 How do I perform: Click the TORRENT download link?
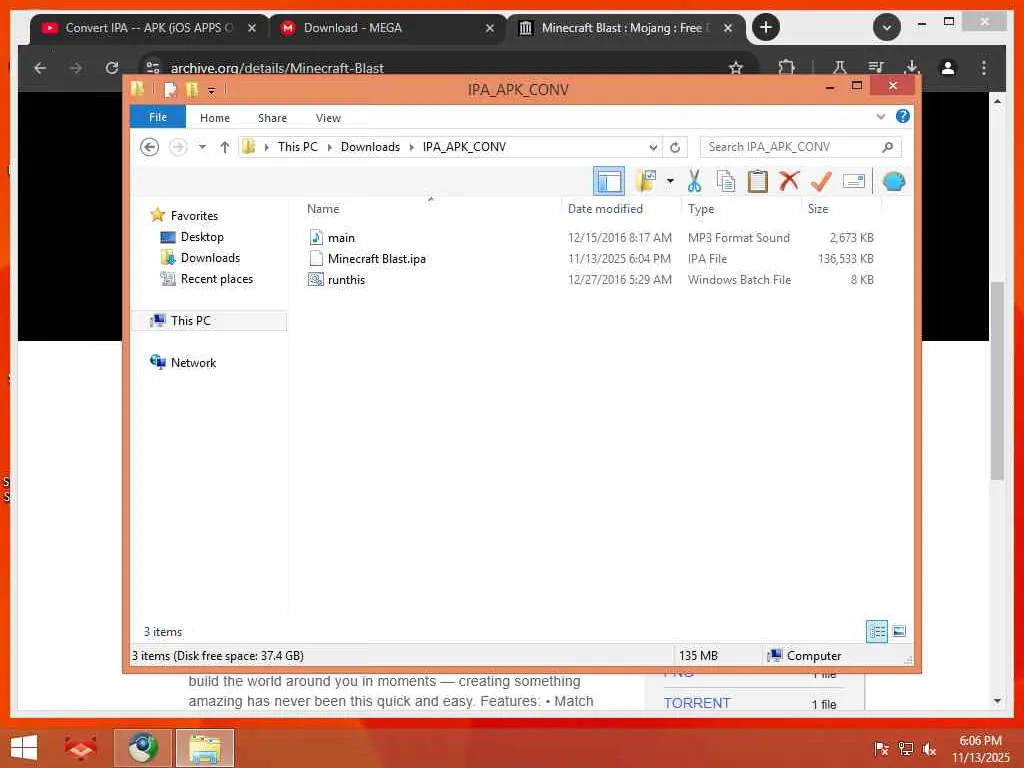(697, 703)
